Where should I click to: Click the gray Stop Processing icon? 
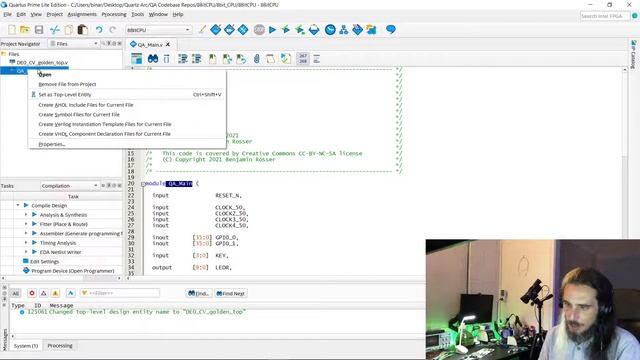tap(259, 29)
